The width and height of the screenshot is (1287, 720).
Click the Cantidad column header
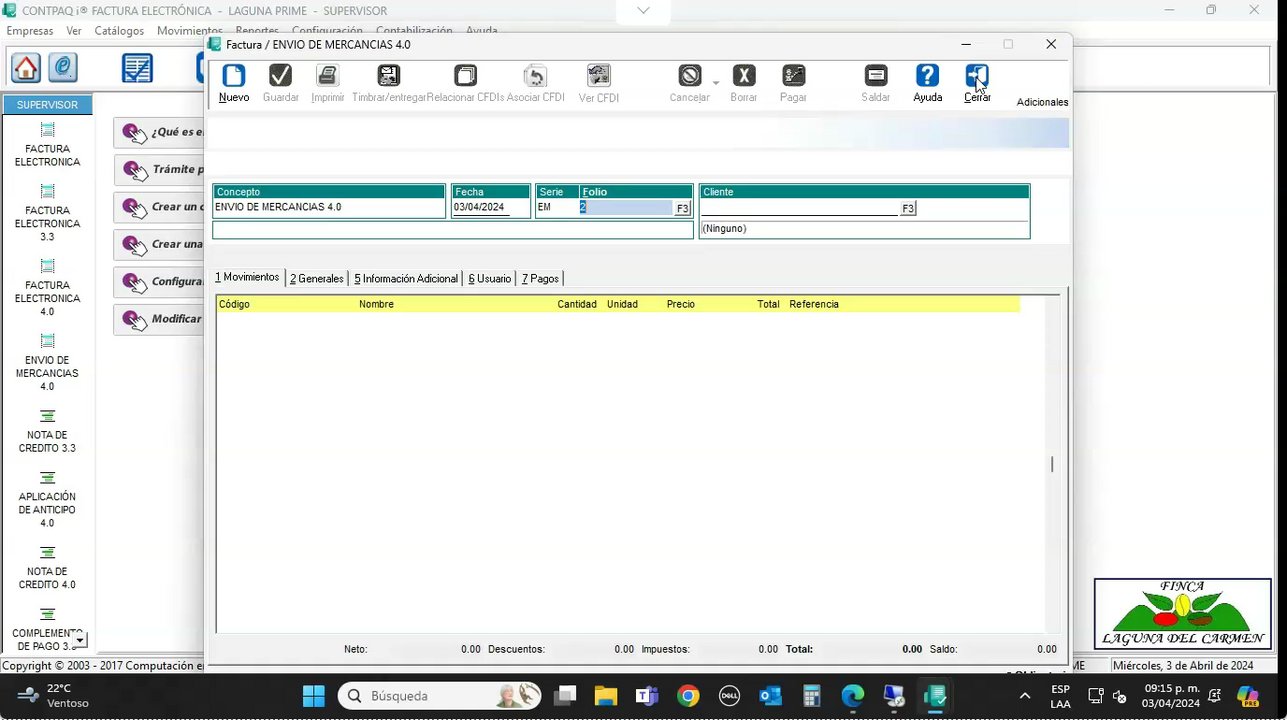click(x=577, y=304)
